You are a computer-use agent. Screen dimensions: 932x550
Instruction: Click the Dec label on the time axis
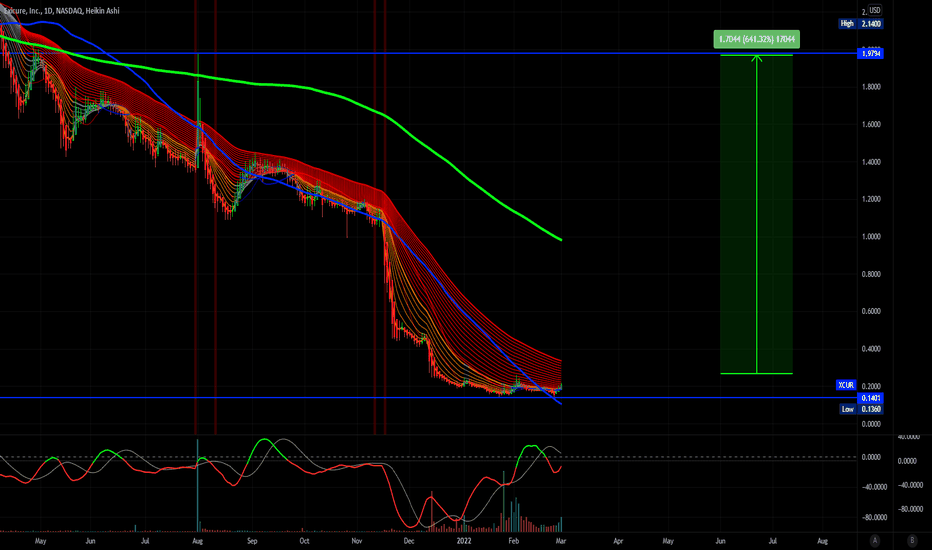pos(409,541)
